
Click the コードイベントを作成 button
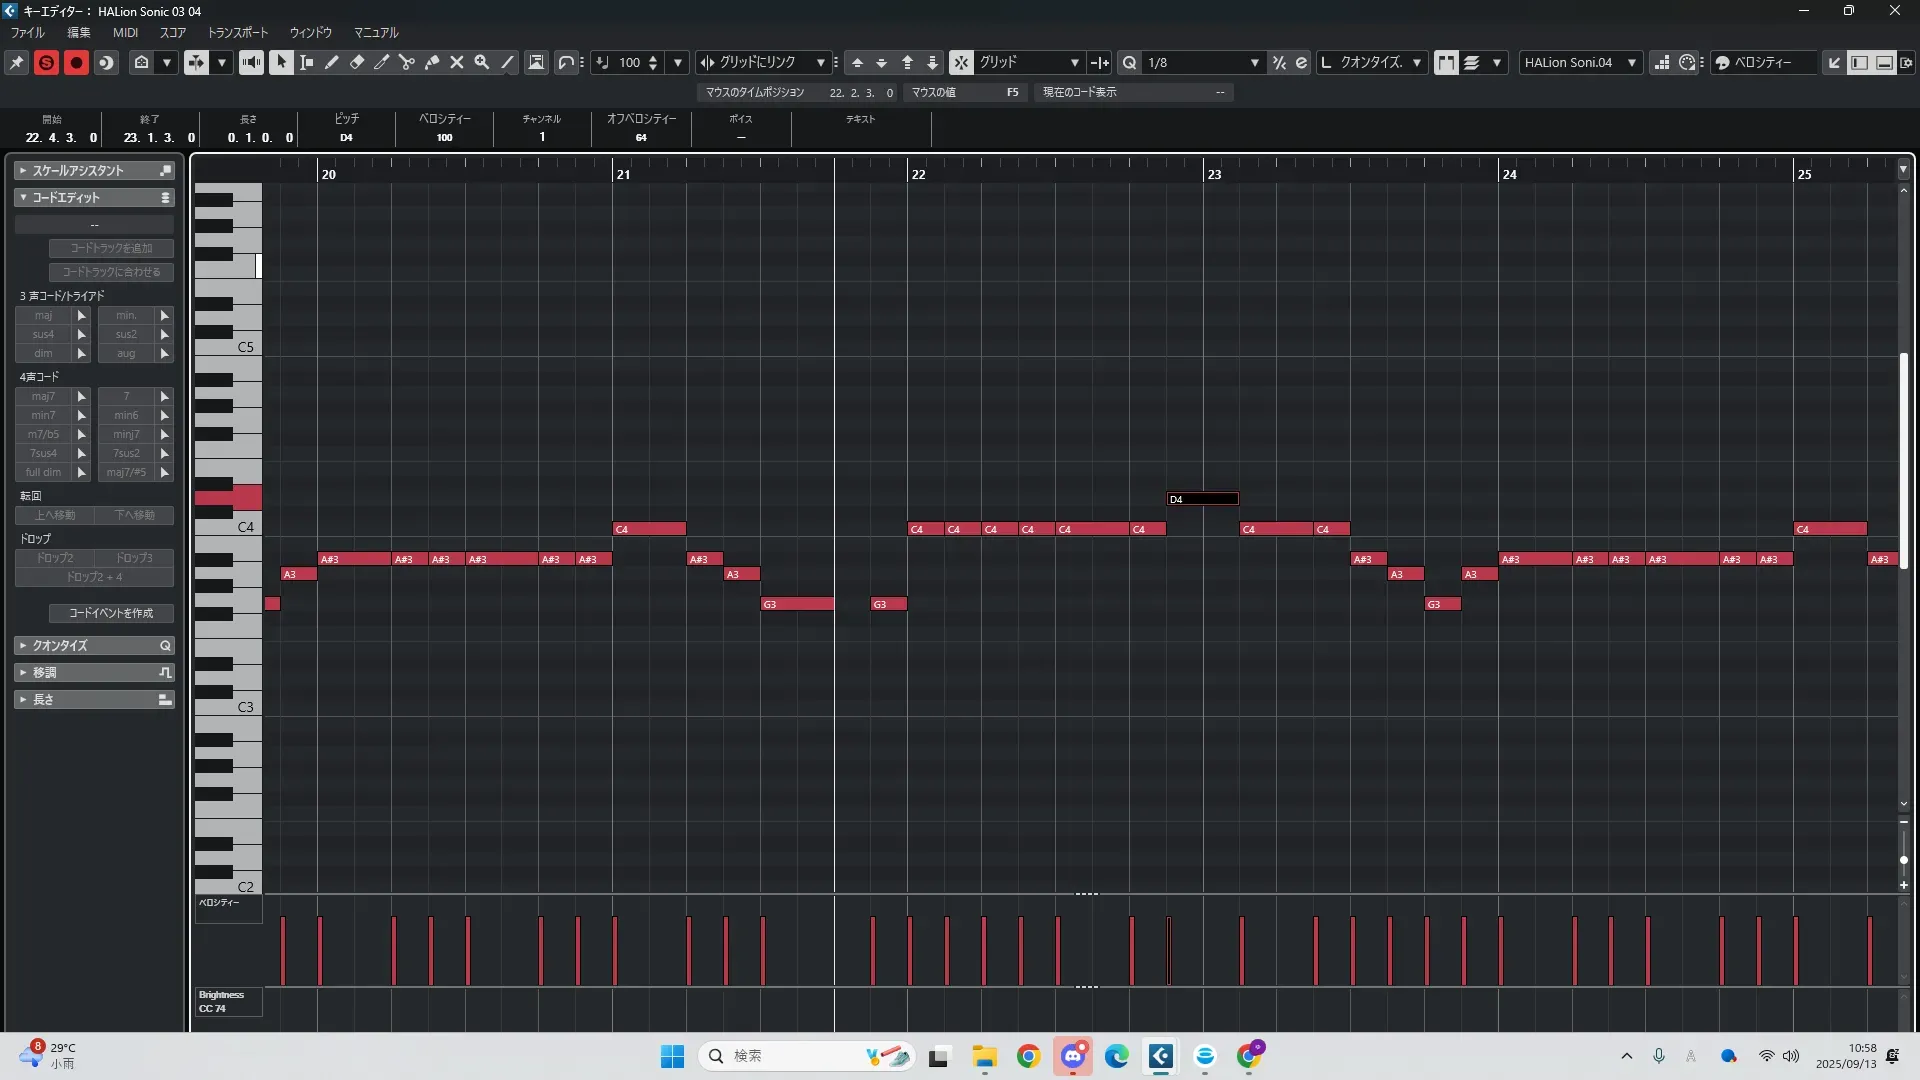pyautogui.click(x=111, y=613)
